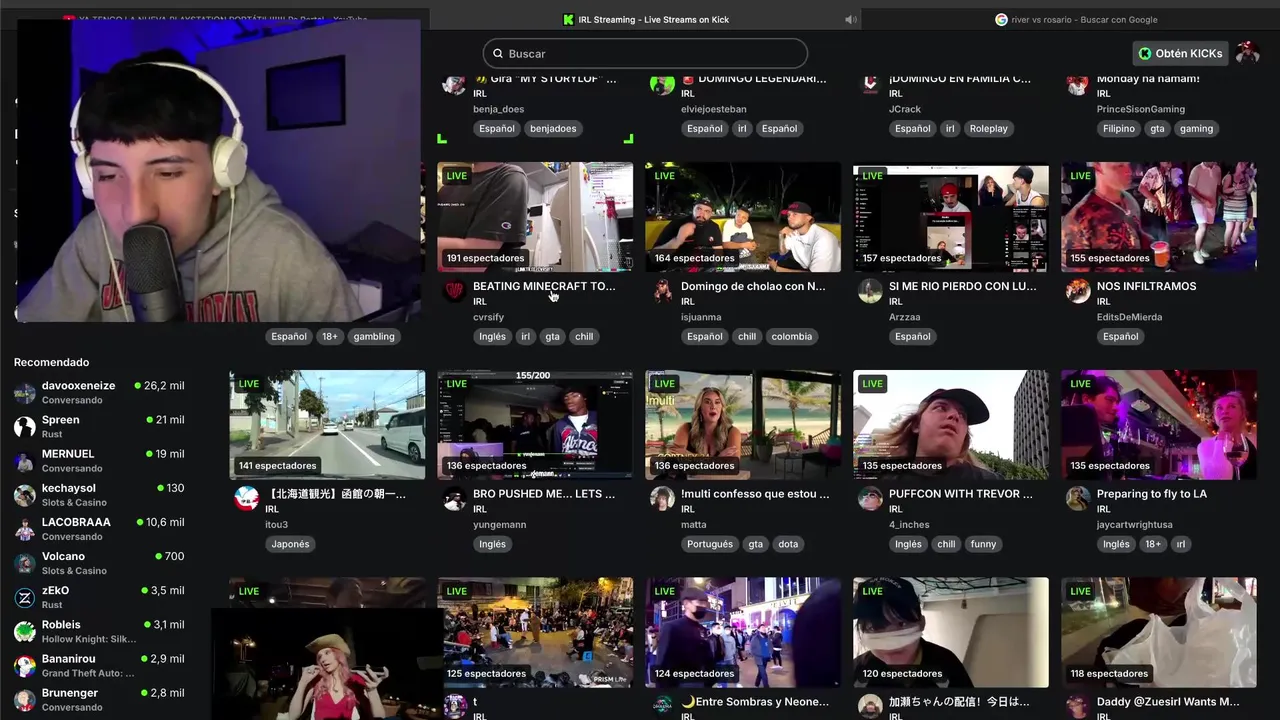
Task: Select the colombia tag under isjuanma
Action: (x=792, y=336)
